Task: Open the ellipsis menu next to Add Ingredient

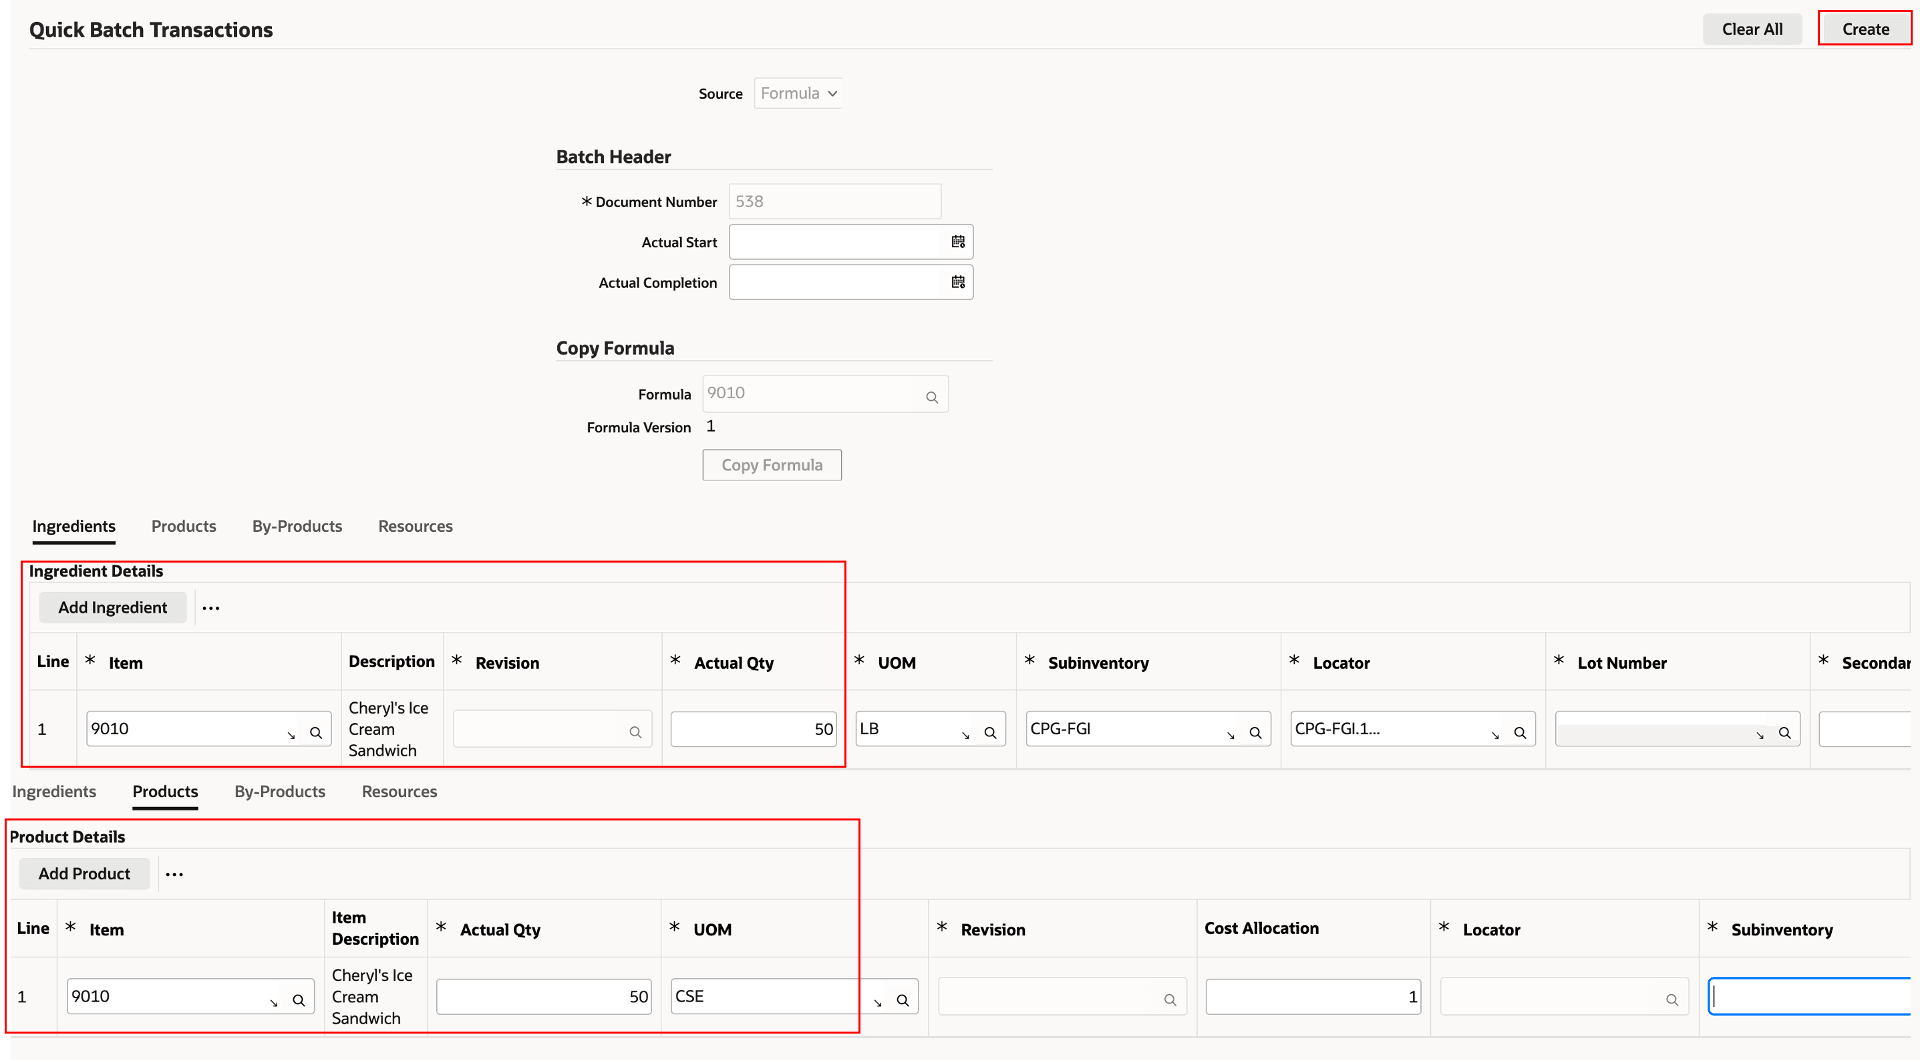Action: (210, 607)
